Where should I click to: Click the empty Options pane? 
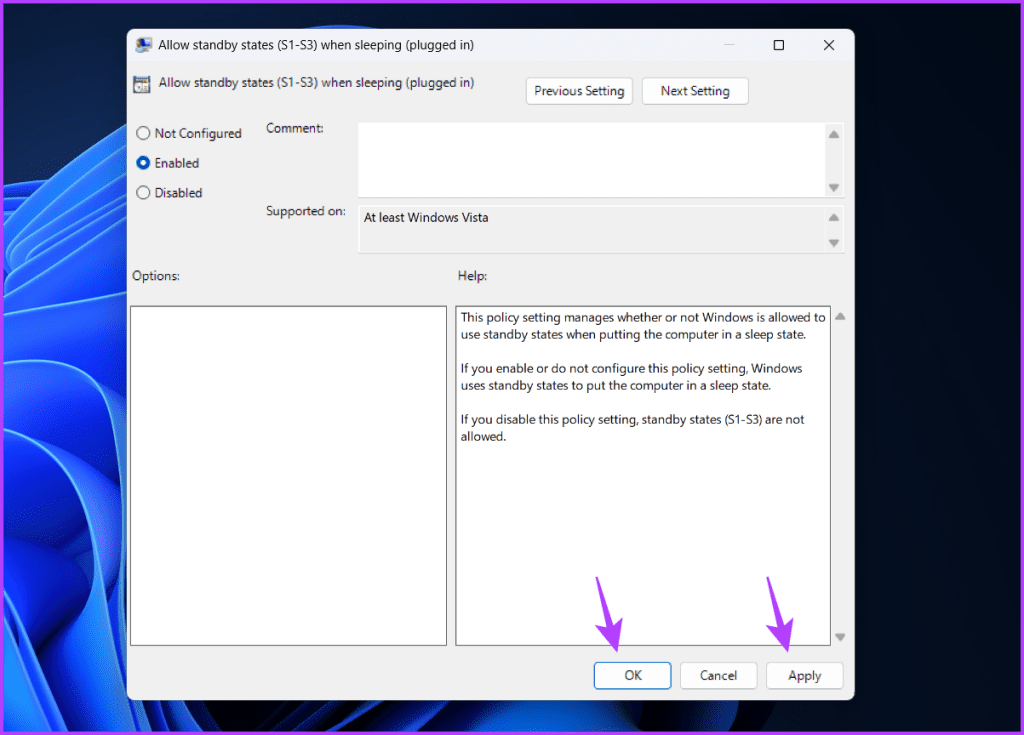(288, 476)
